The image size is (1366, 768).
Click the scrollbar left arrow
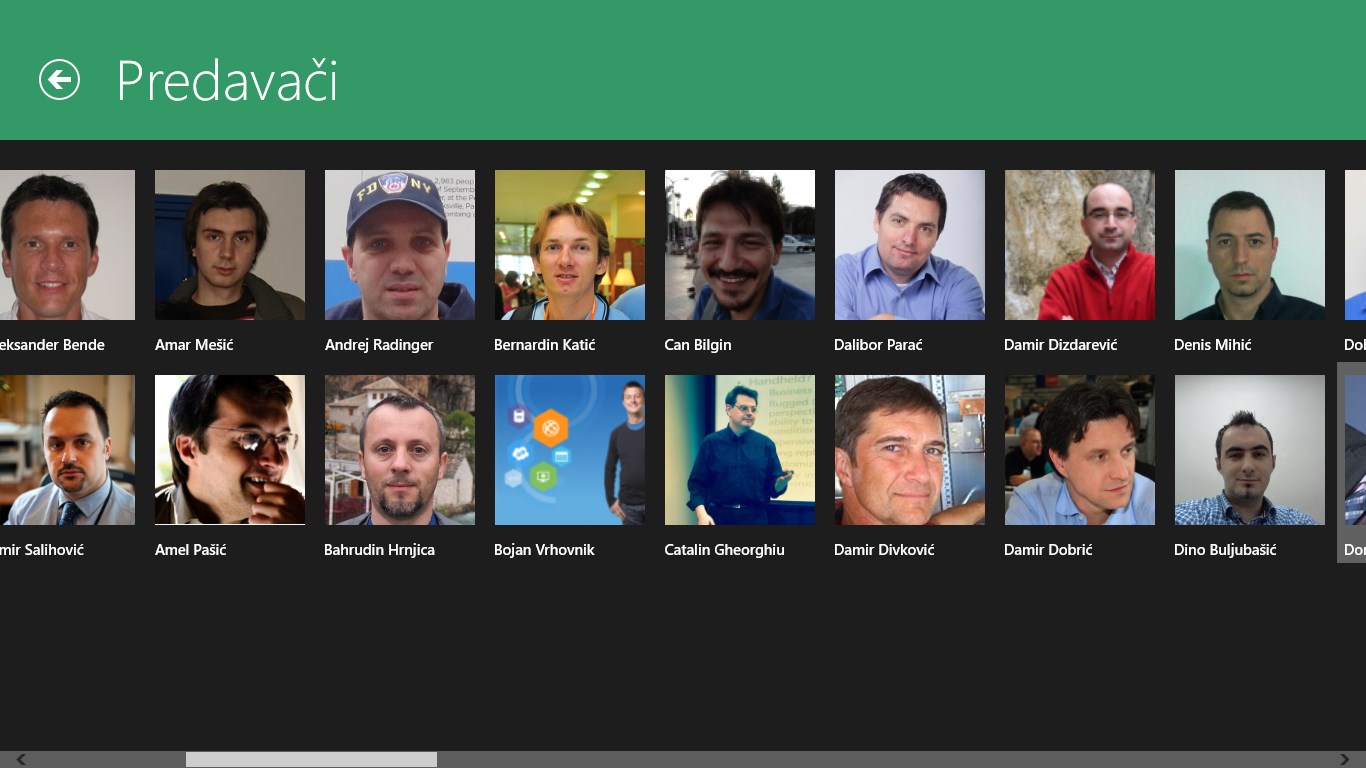(x=21, y=760)
